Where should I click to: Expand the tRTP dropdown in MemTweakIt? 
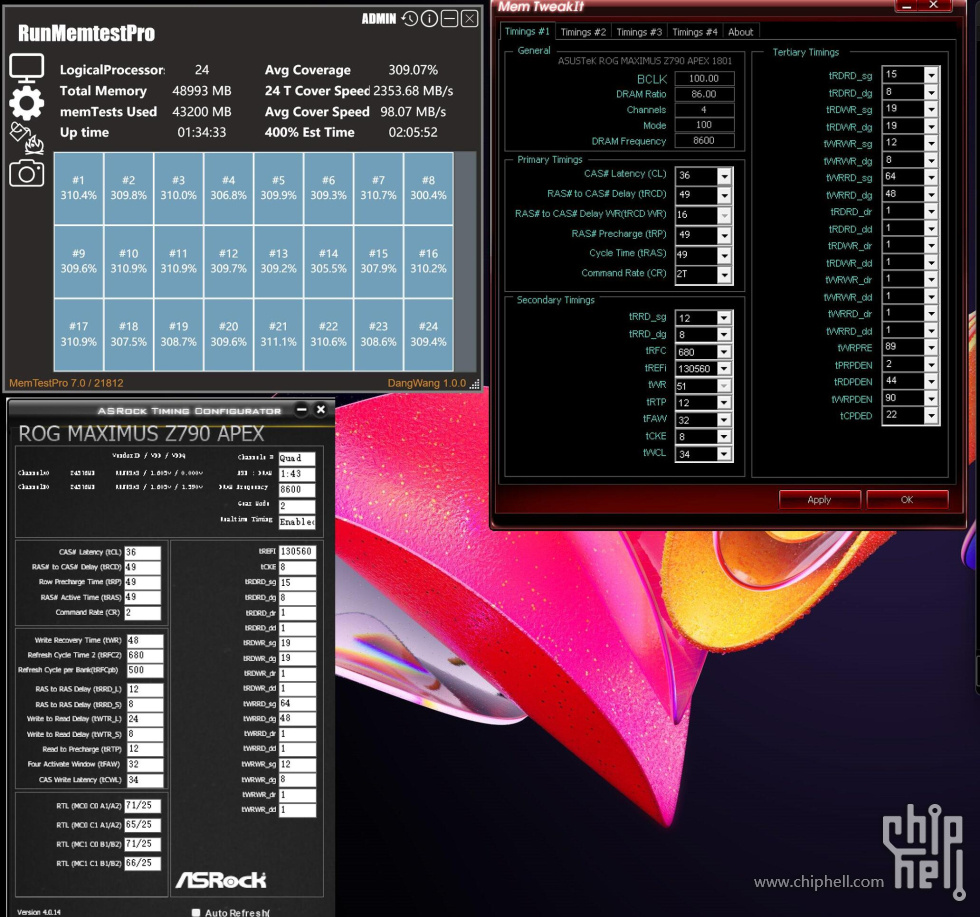tap(724, 403)
